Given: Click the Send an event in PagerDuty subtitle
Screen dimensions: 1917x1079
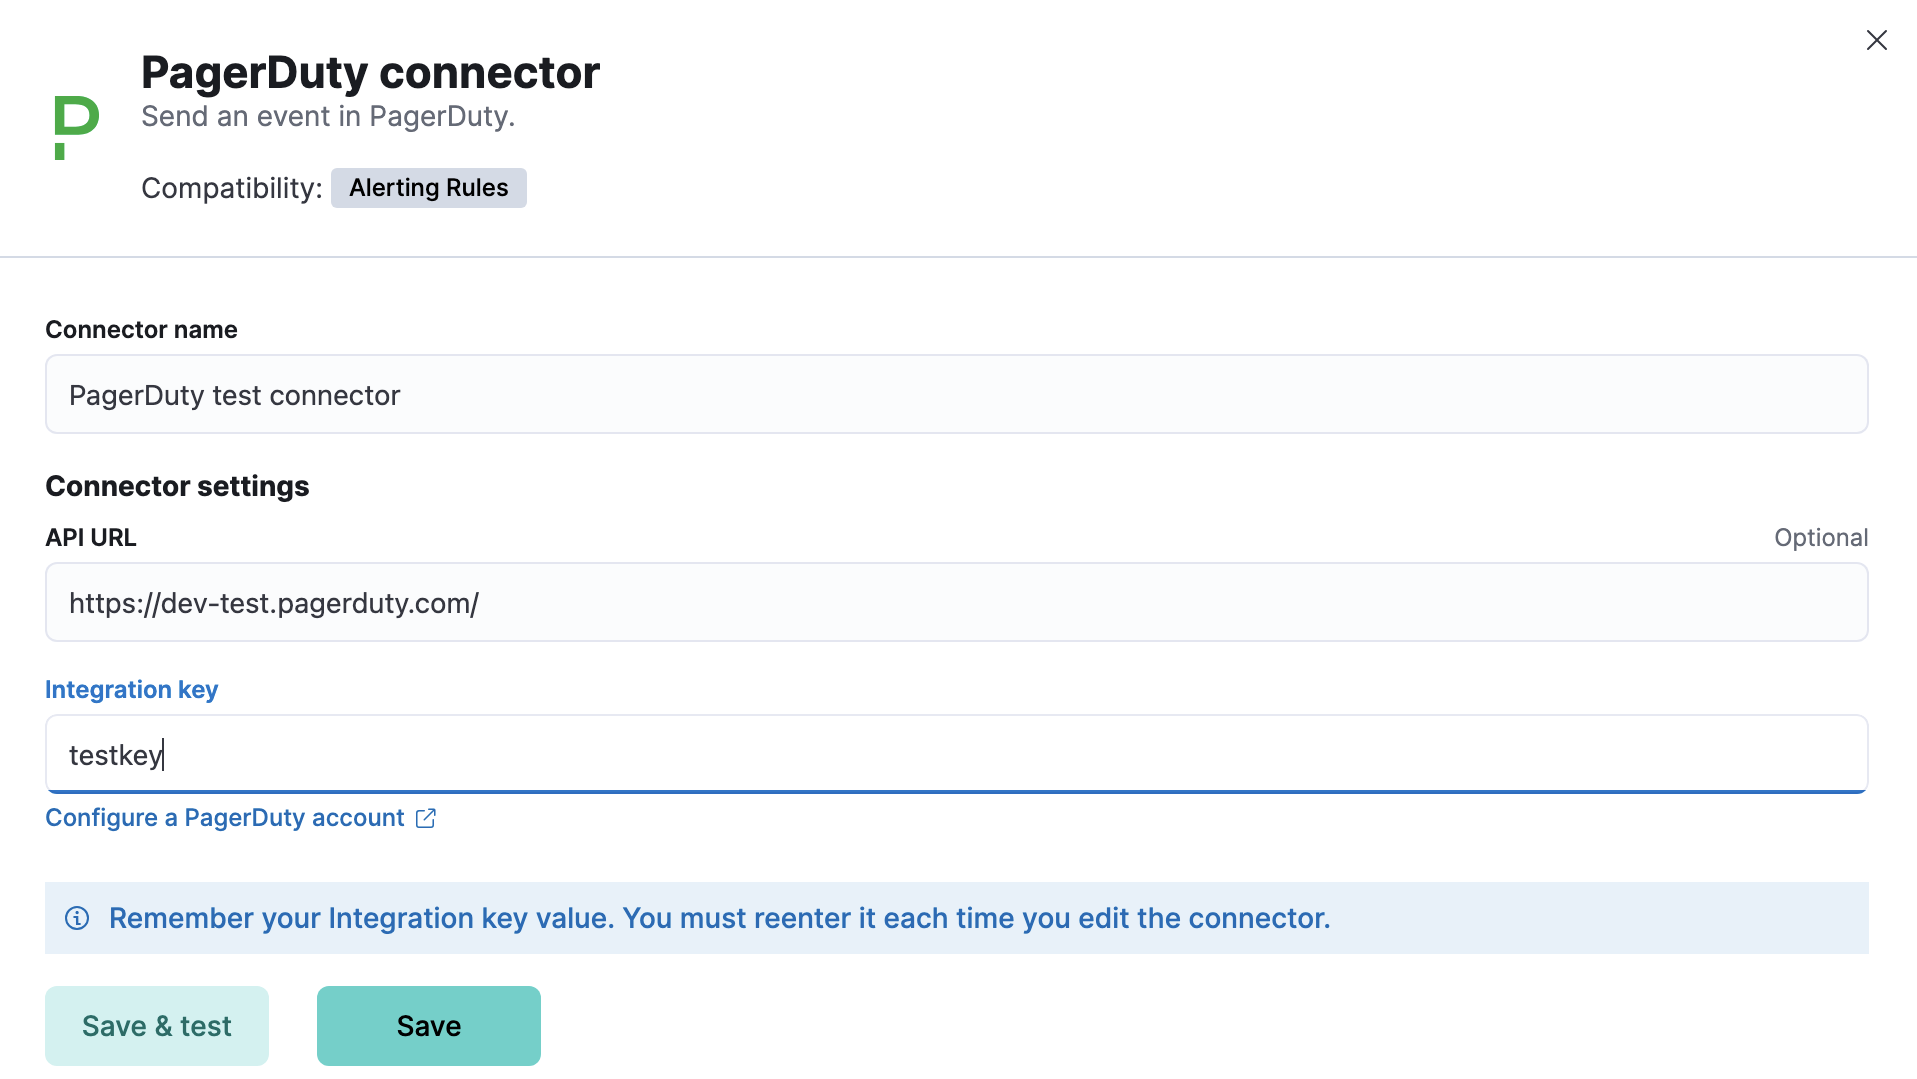Looking at the screenshot, I should (327, 116).
